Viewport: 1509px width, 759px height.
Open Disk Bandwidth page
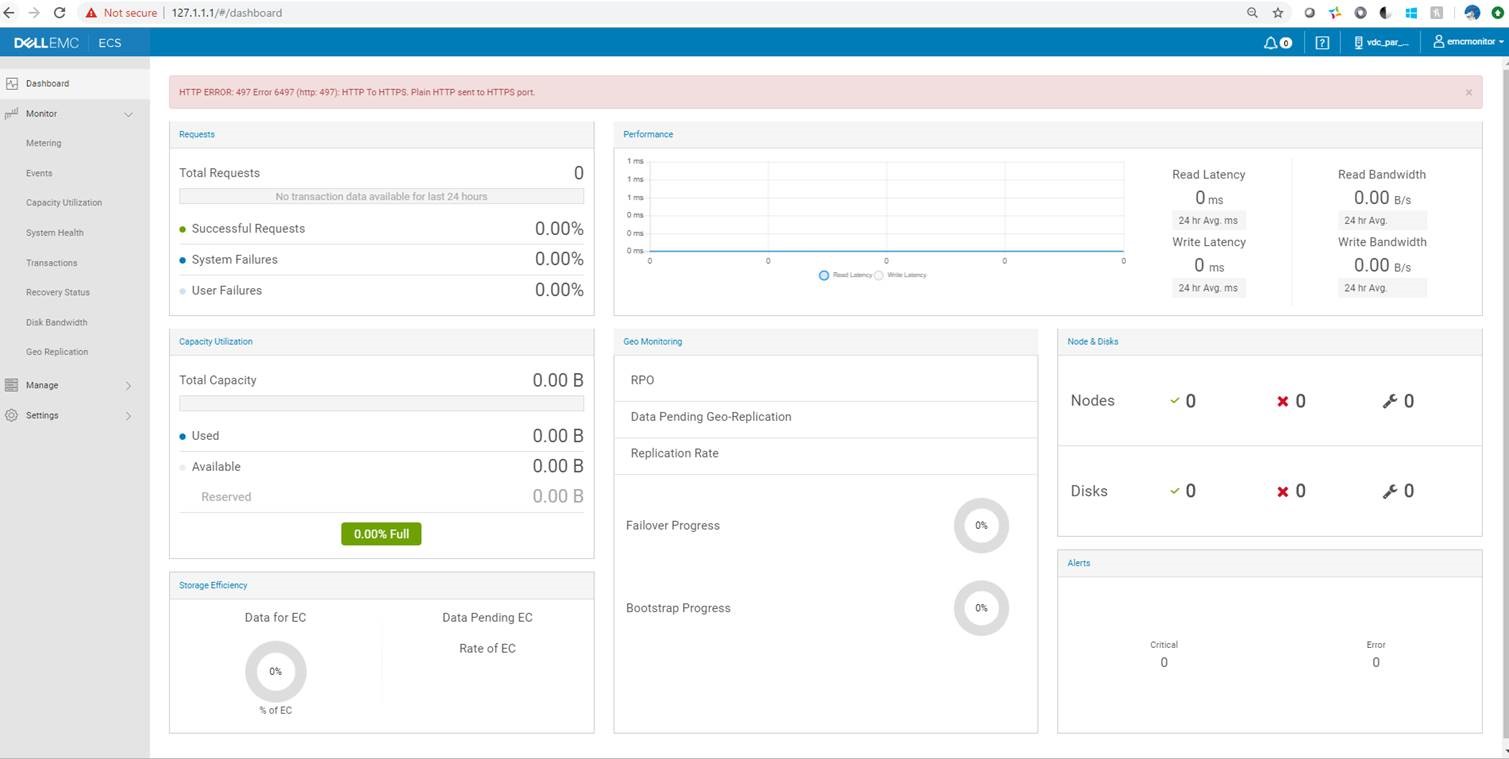pos(57,322)
